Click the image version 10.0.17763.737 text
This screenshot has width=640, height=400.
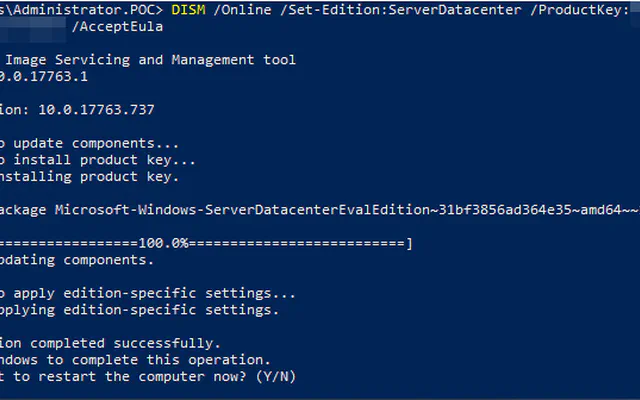96,110
